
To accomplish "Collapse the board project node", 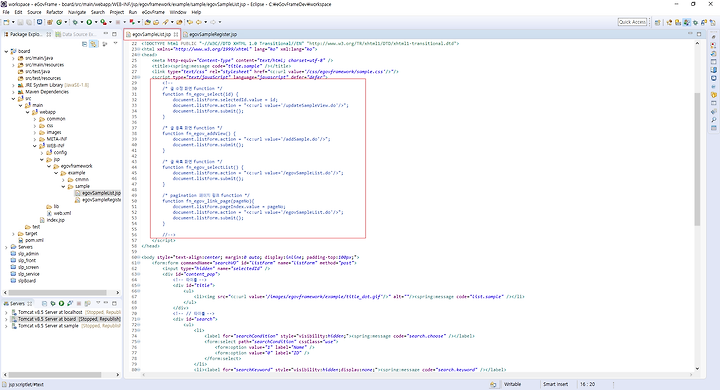I will 6,51.
